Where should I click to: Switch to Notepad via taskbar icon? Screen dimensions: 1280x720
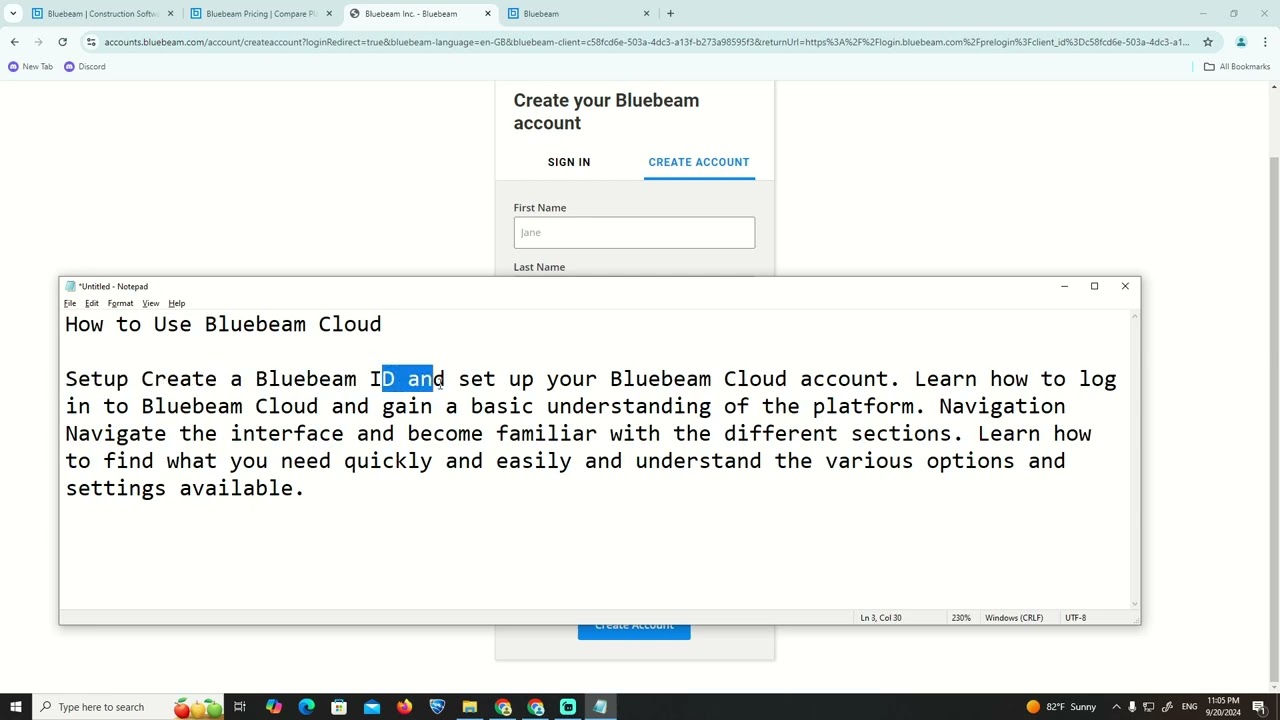600,707
